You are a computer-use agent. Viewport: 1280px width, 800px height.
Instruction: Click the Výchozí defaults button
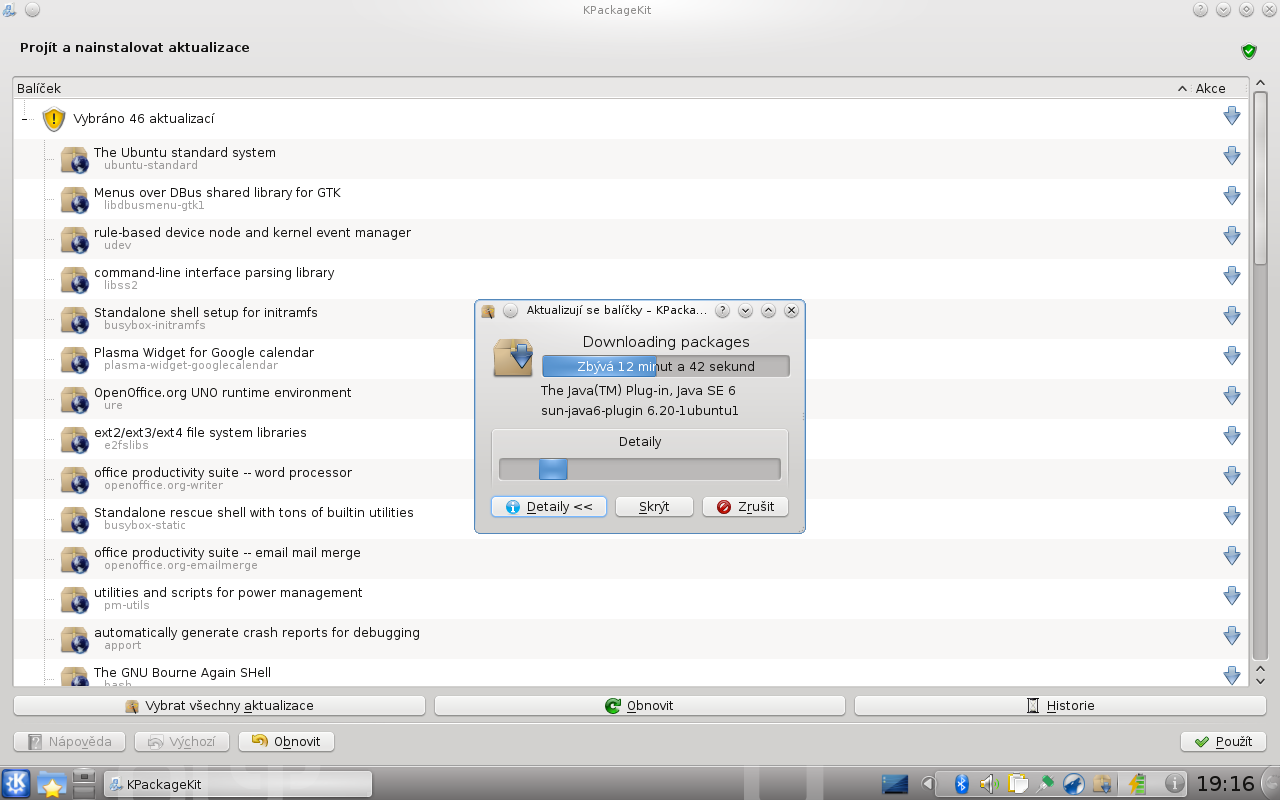click(182, 742)
